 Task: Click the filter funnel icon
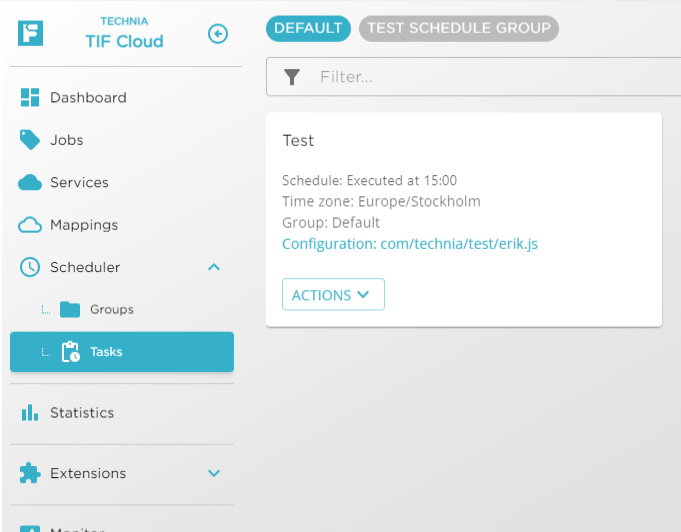[292, 77]
